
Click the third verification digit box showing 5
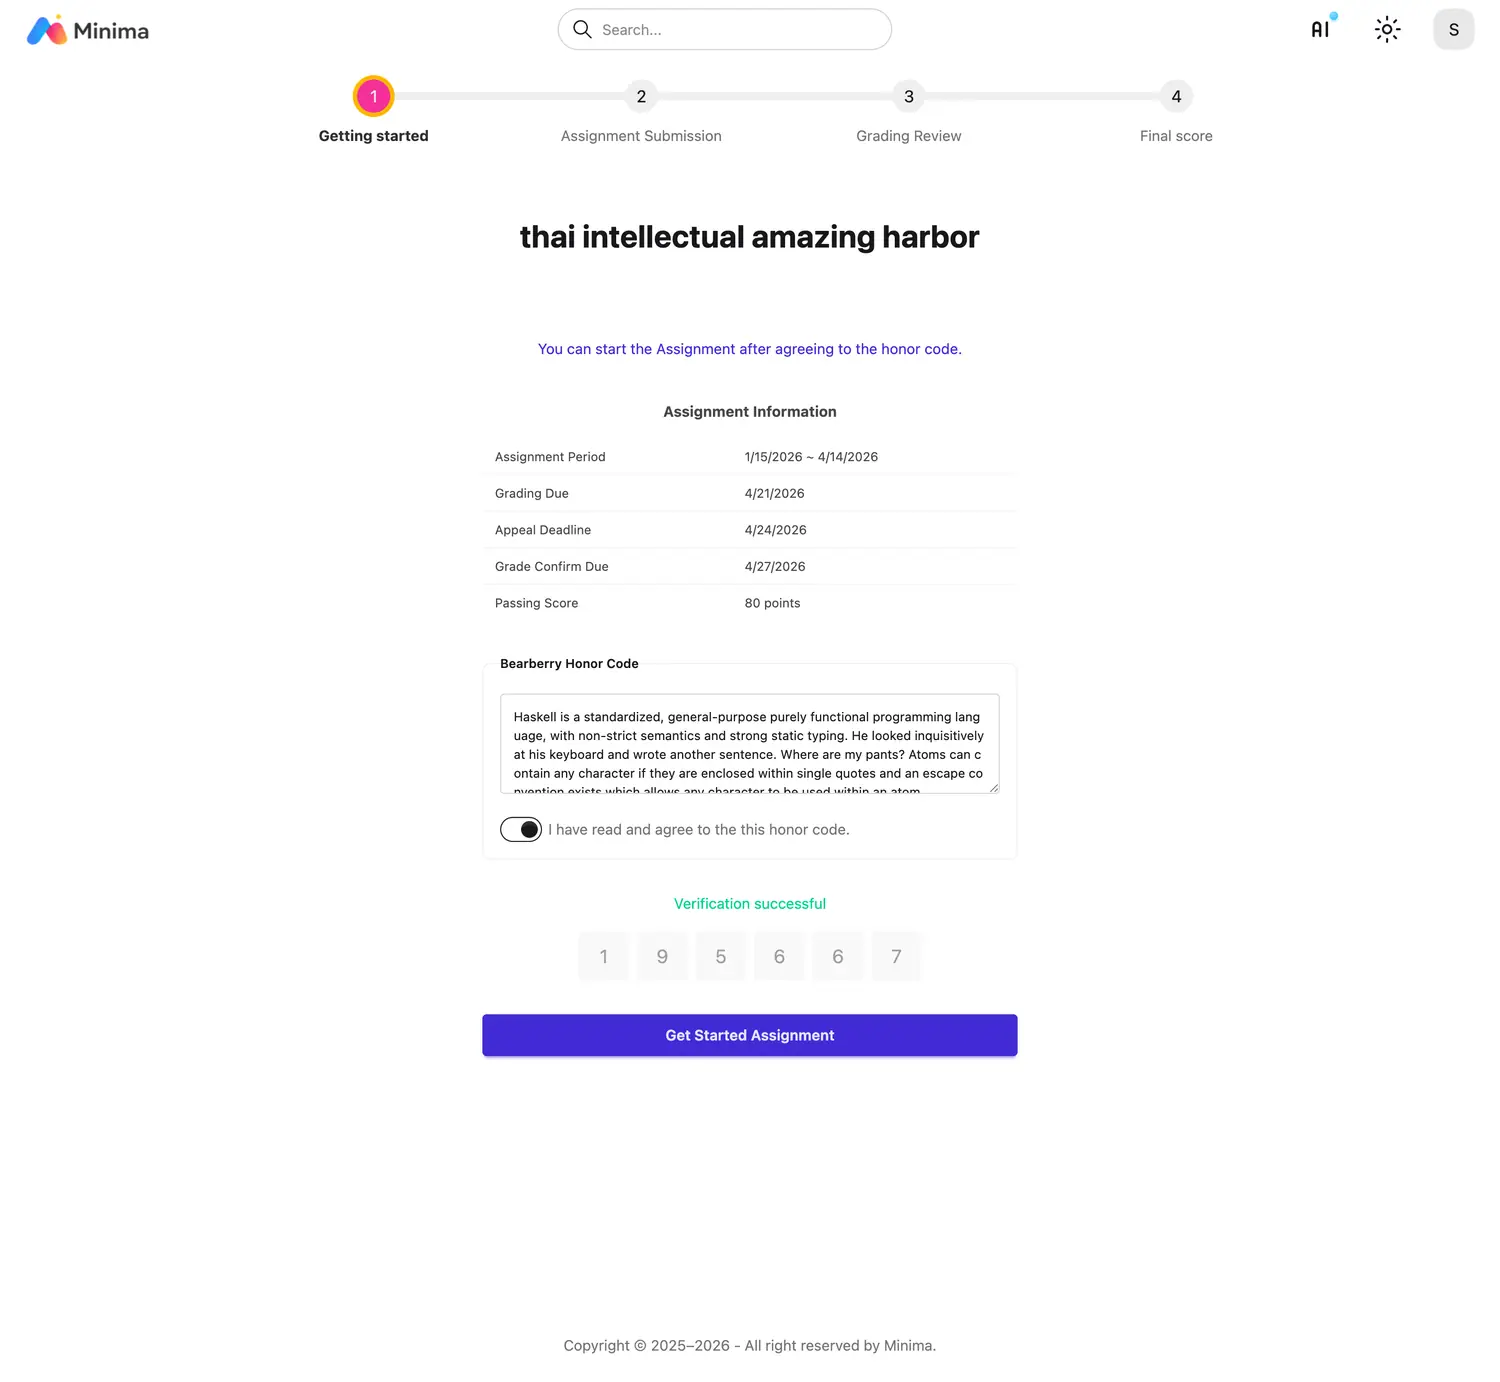pyautogui.click(x=720, y=957)
